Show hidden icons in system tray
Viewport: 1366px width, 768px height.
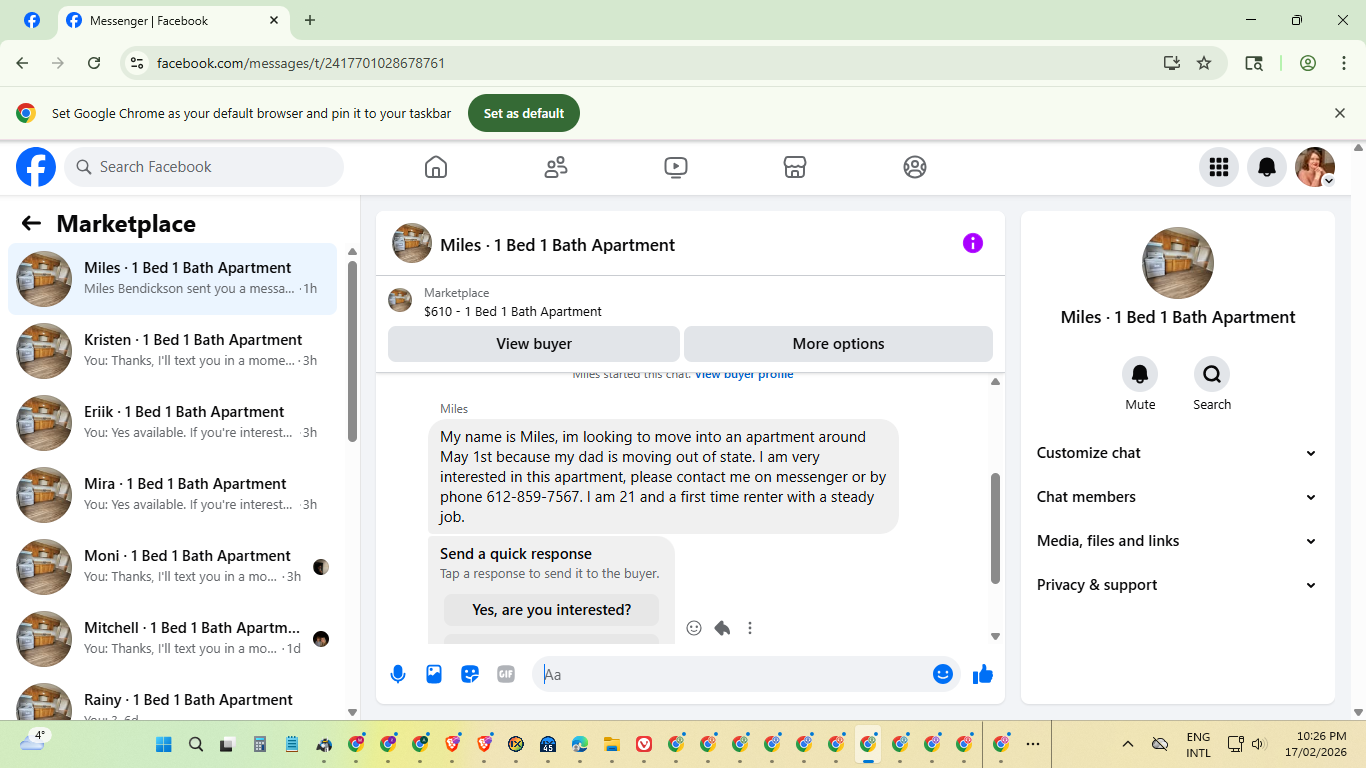tap(1128, 744)
